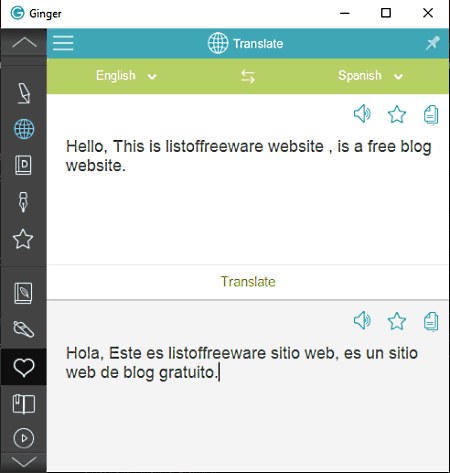Open the Spanish target language dropdown
Screen dimensions: 450x473
[370, 76]
